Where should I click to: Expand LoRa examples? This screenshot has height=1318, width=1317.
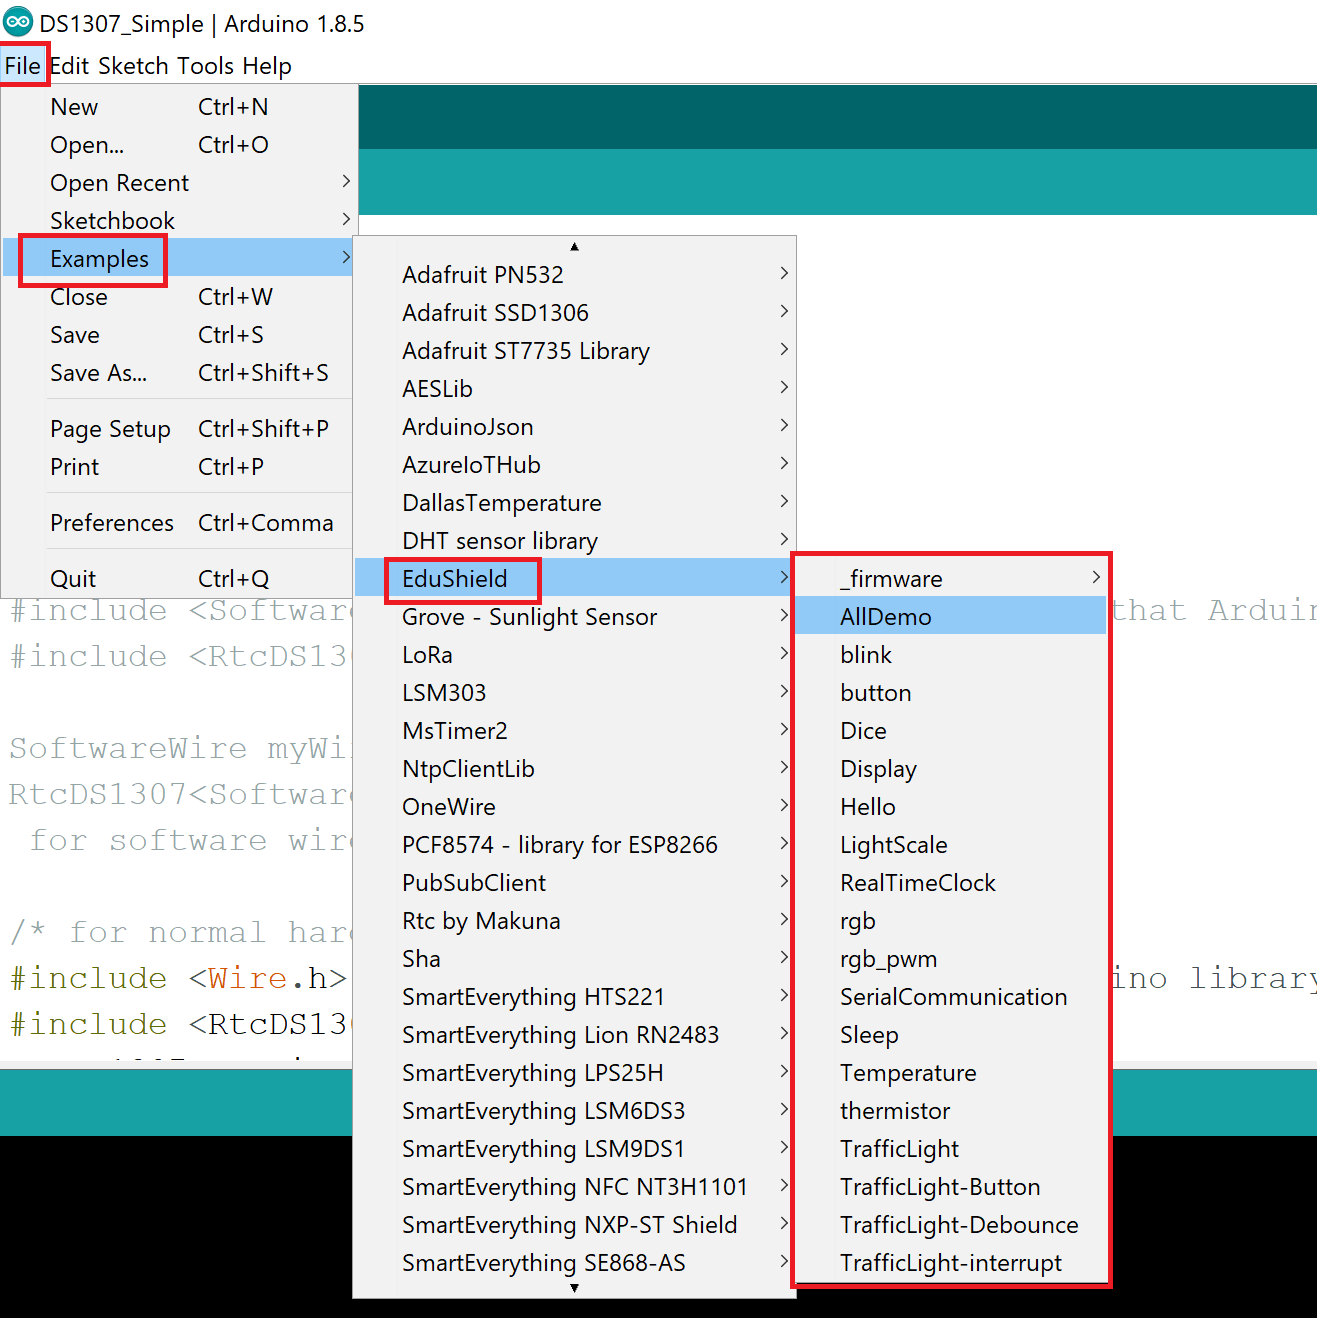coord(575,655)
